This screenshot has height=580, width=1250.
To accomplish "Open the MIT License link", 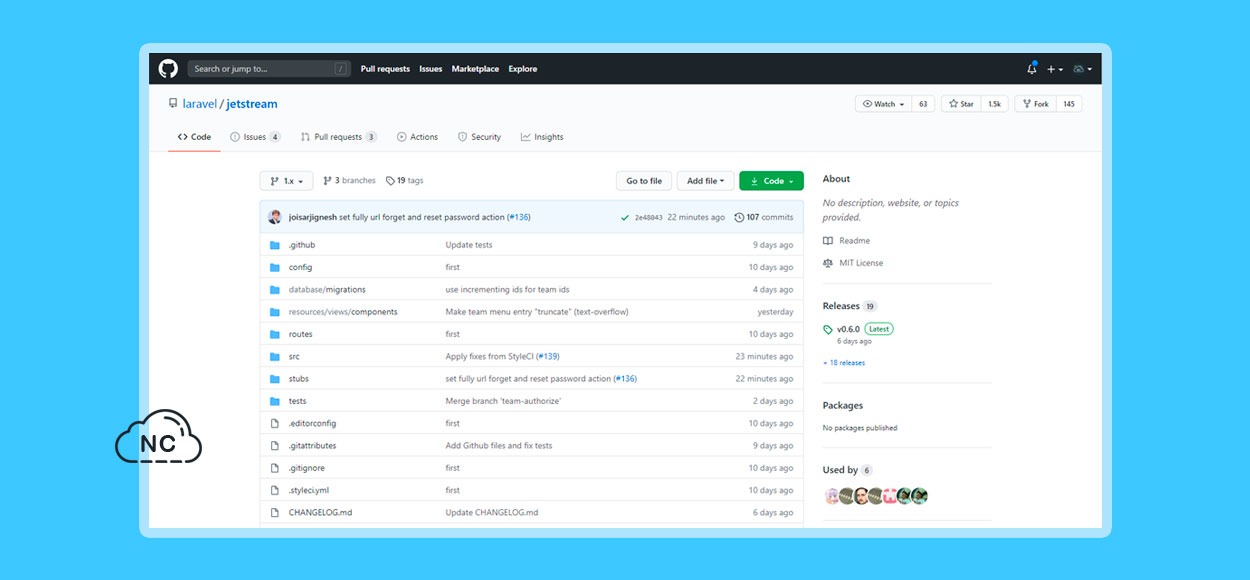I will 861,263.
